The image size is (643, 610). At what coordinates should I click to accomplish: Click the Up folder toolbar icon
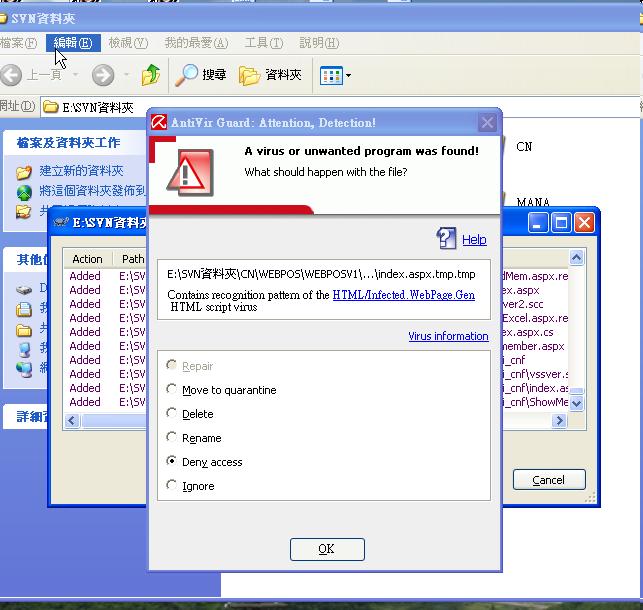click(x=151, y=75)
